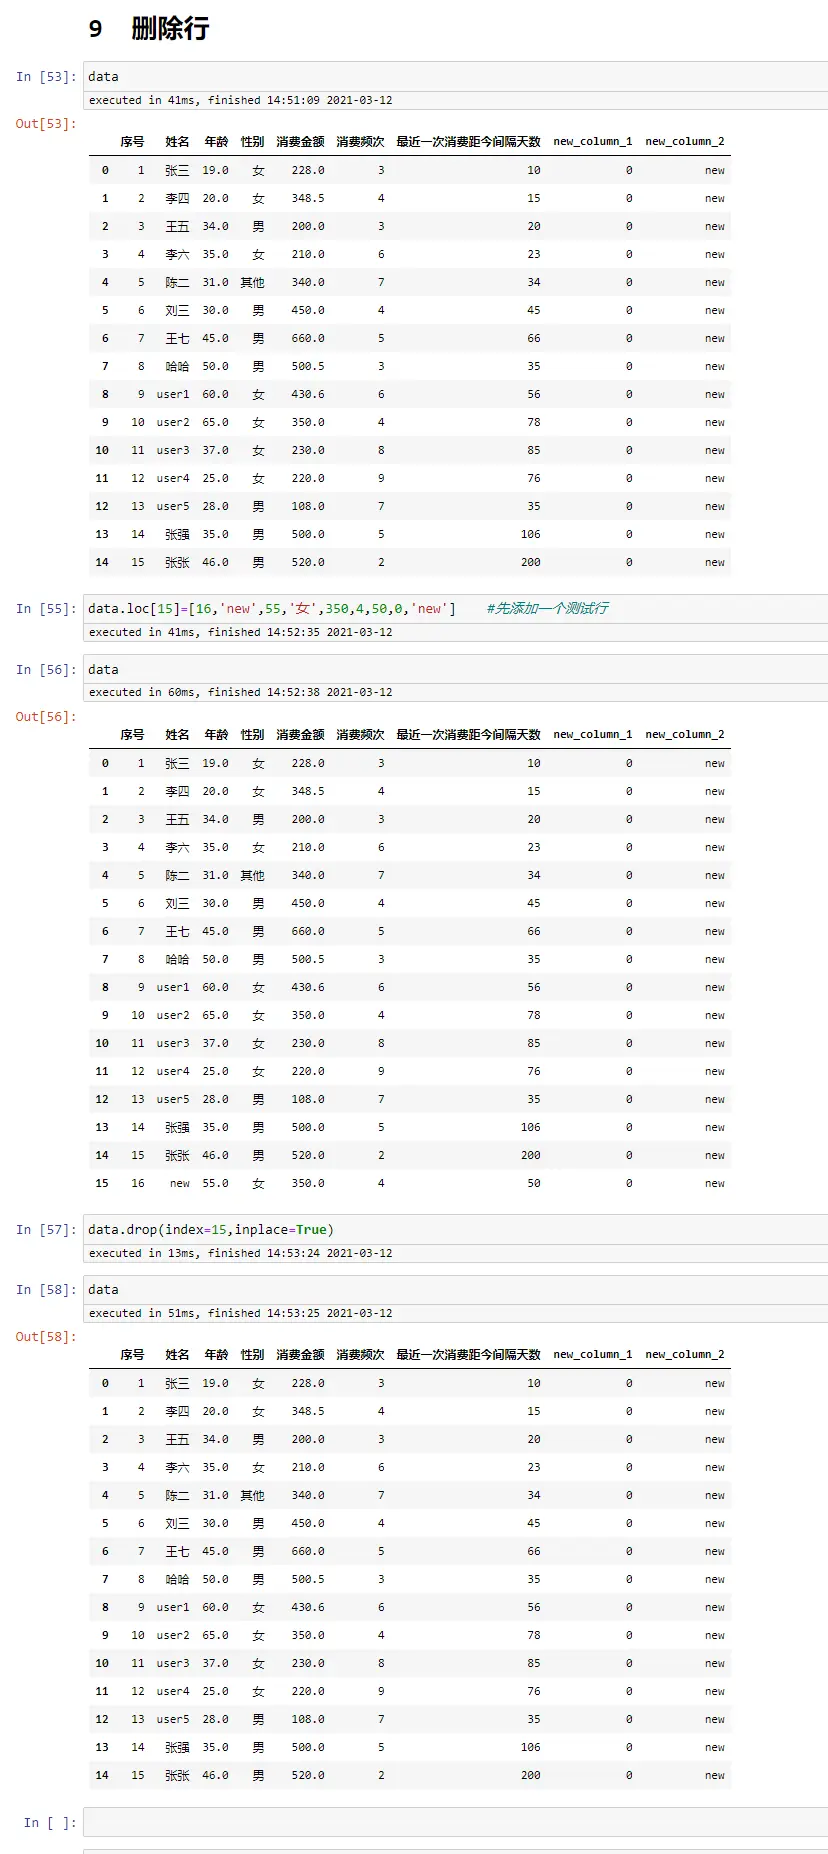Click the empty In [ ] prompt label

[x=49, y=1823]
